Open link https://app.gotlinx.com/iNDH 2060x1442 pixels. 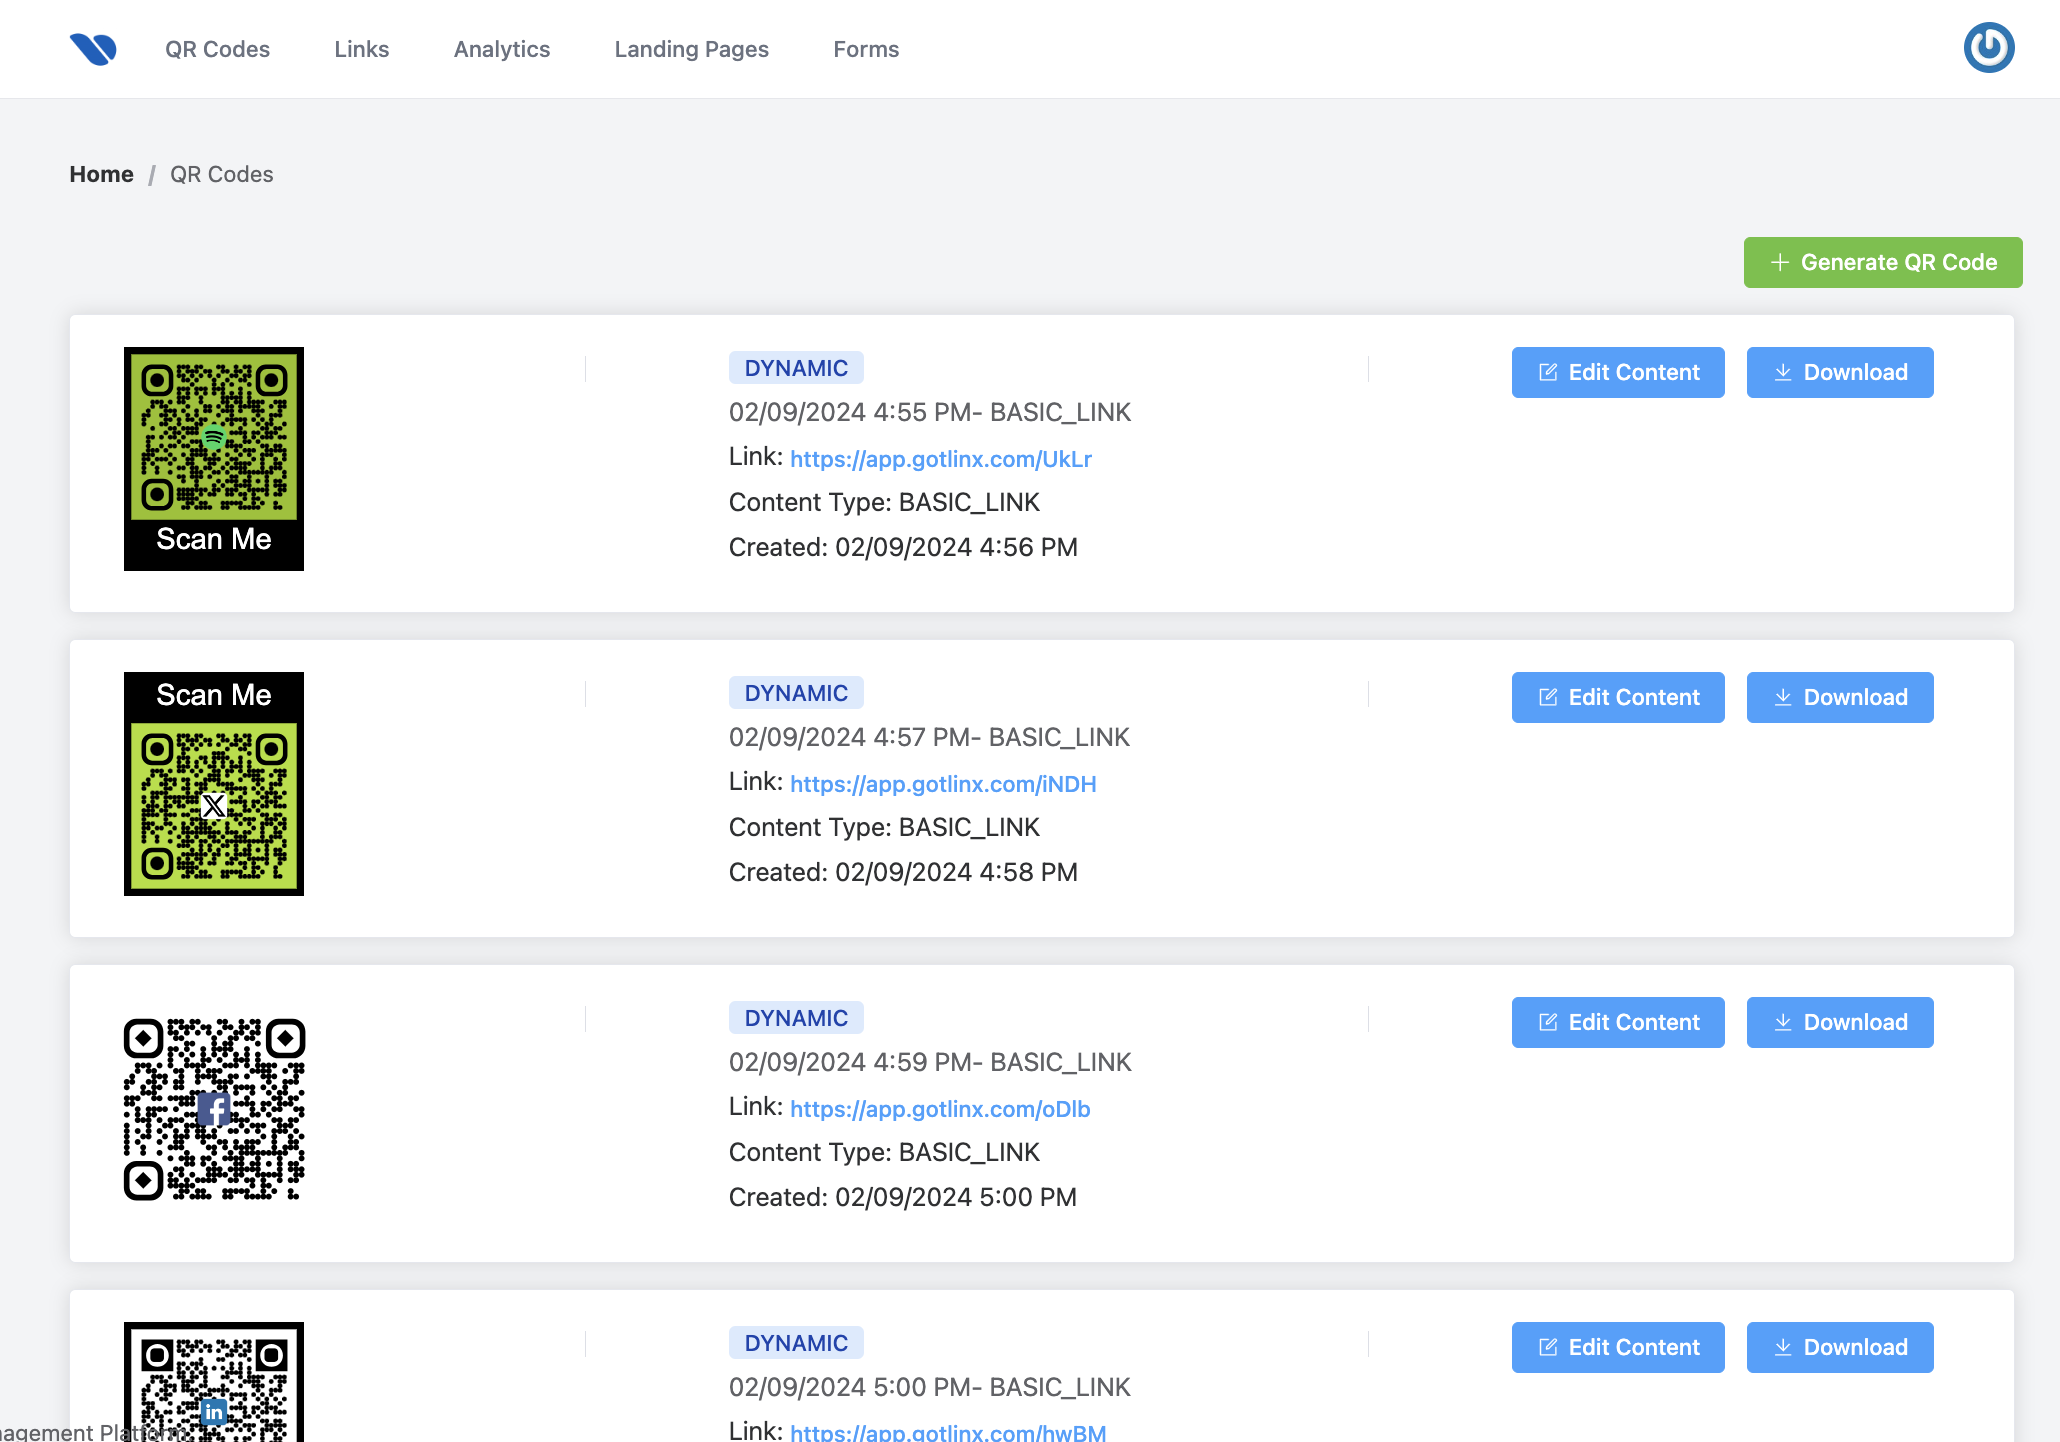943,784
